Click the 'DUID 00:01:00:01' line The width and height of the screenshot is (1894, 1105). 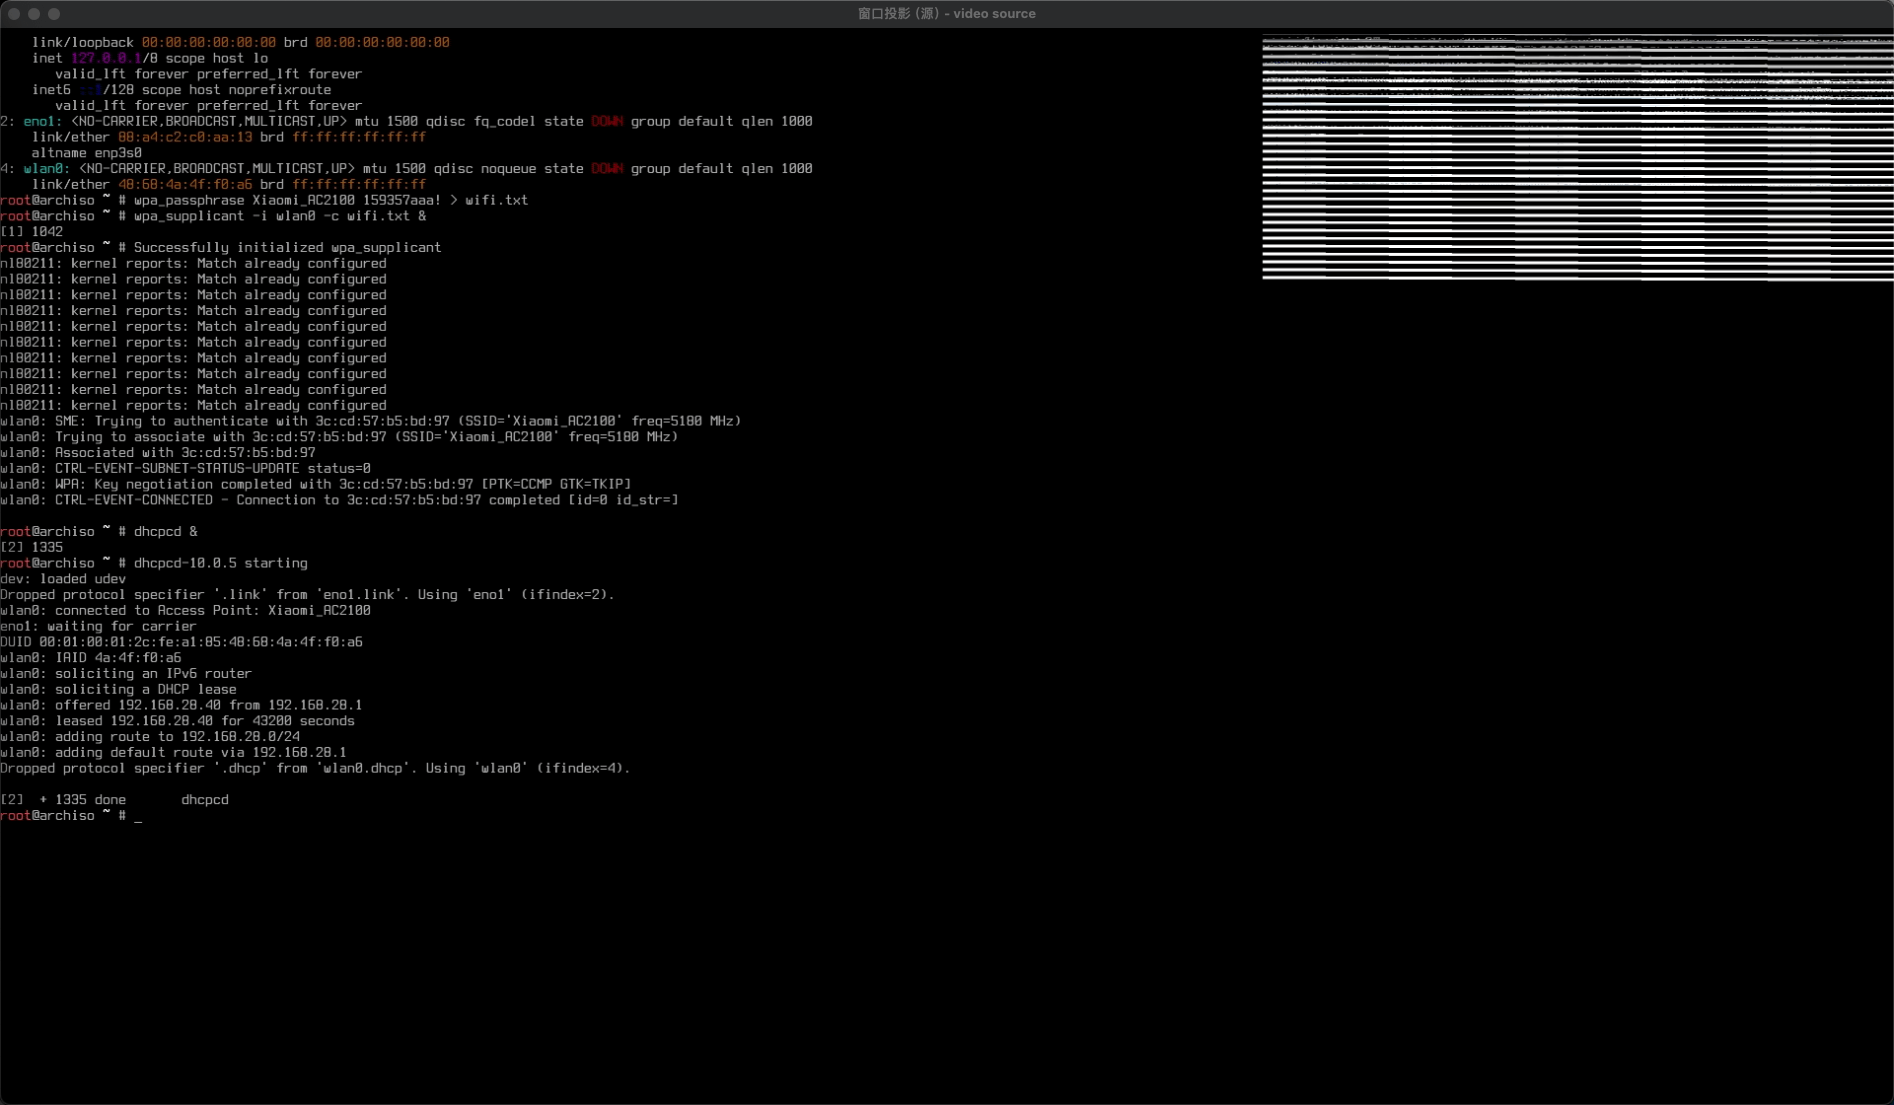[181, 642]
